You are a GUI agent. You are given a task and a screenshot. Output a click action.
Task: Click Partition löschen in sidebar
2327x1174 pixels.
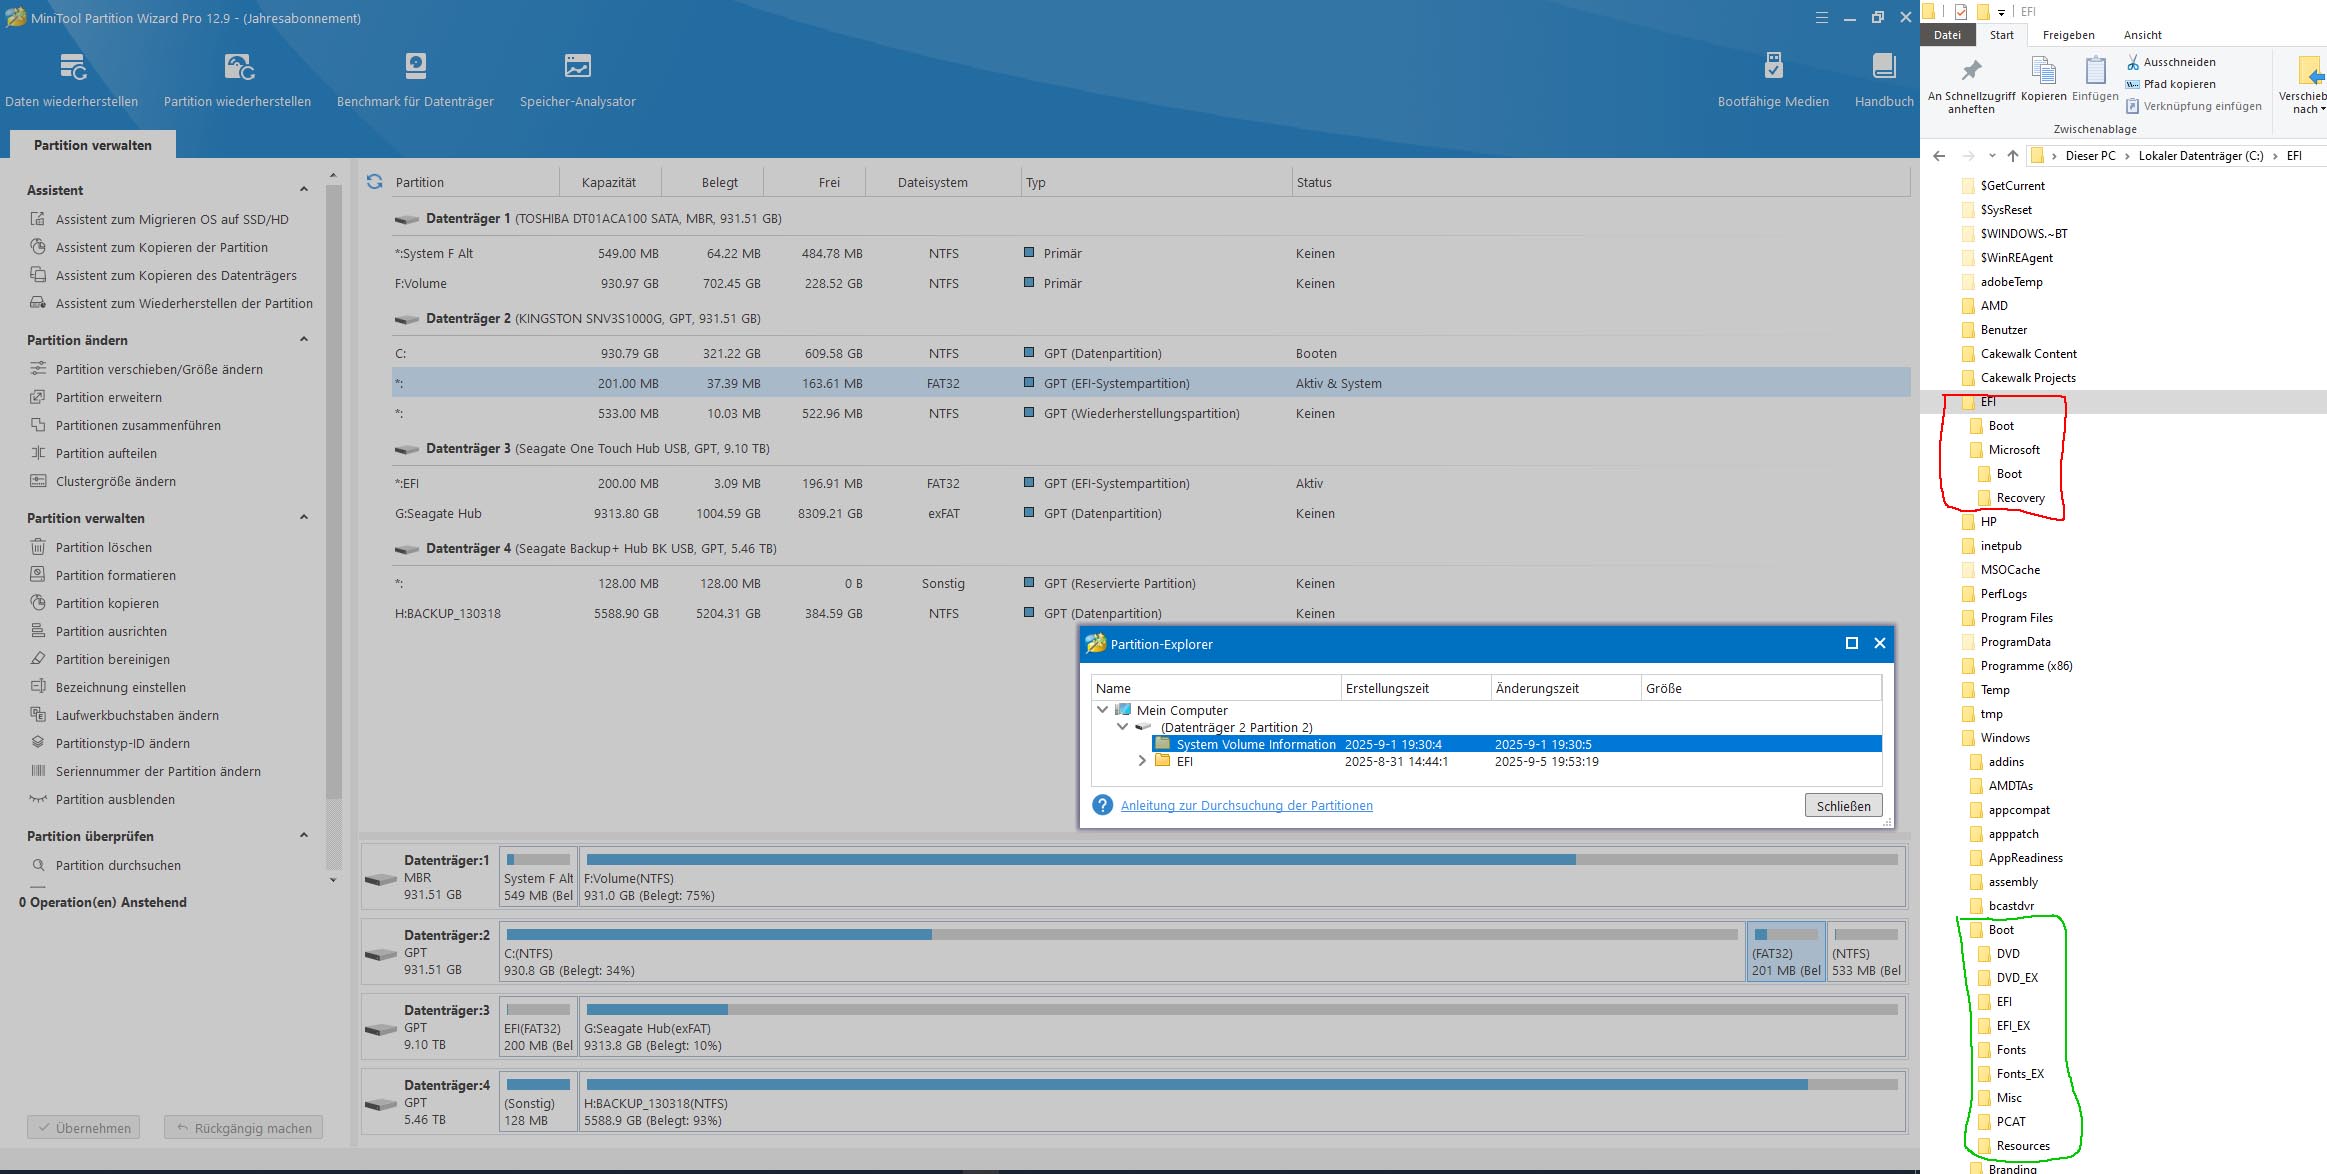(104, 547)
